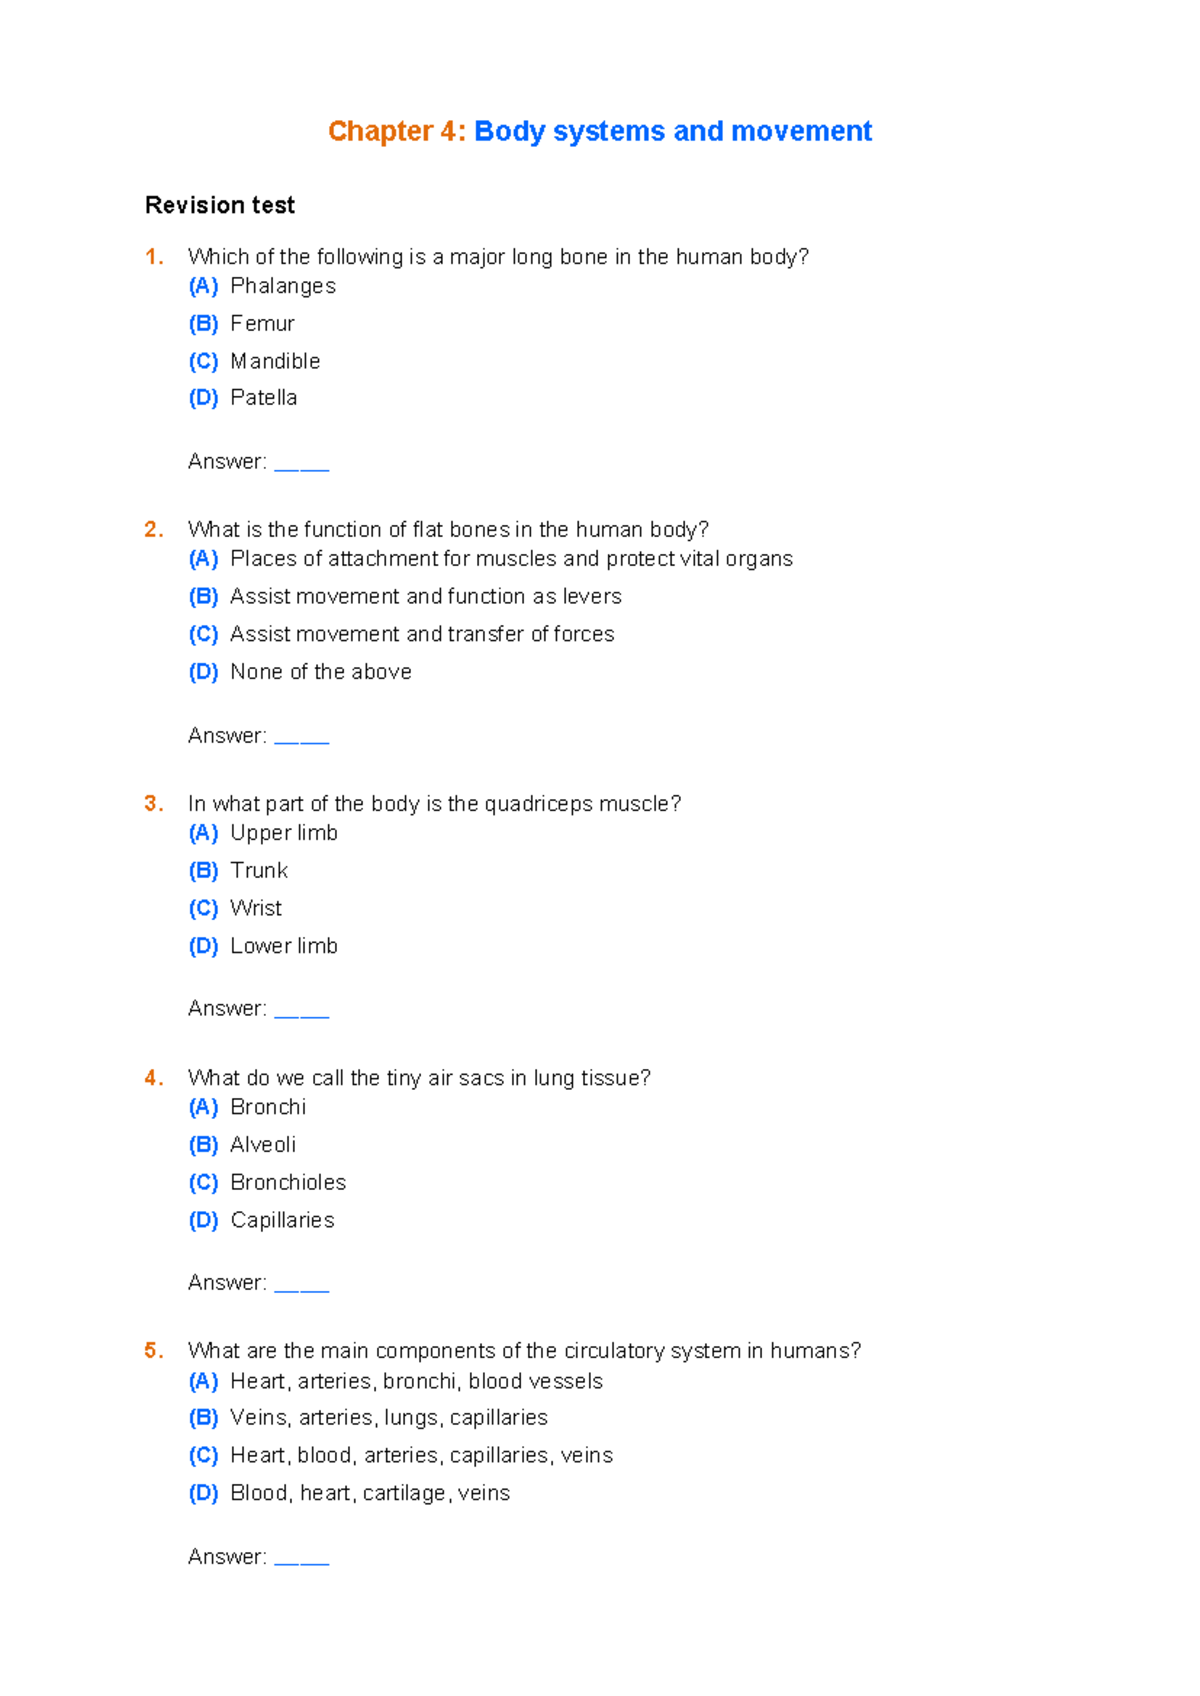Select option (B) Femur in question 1

tap(241, 324)
